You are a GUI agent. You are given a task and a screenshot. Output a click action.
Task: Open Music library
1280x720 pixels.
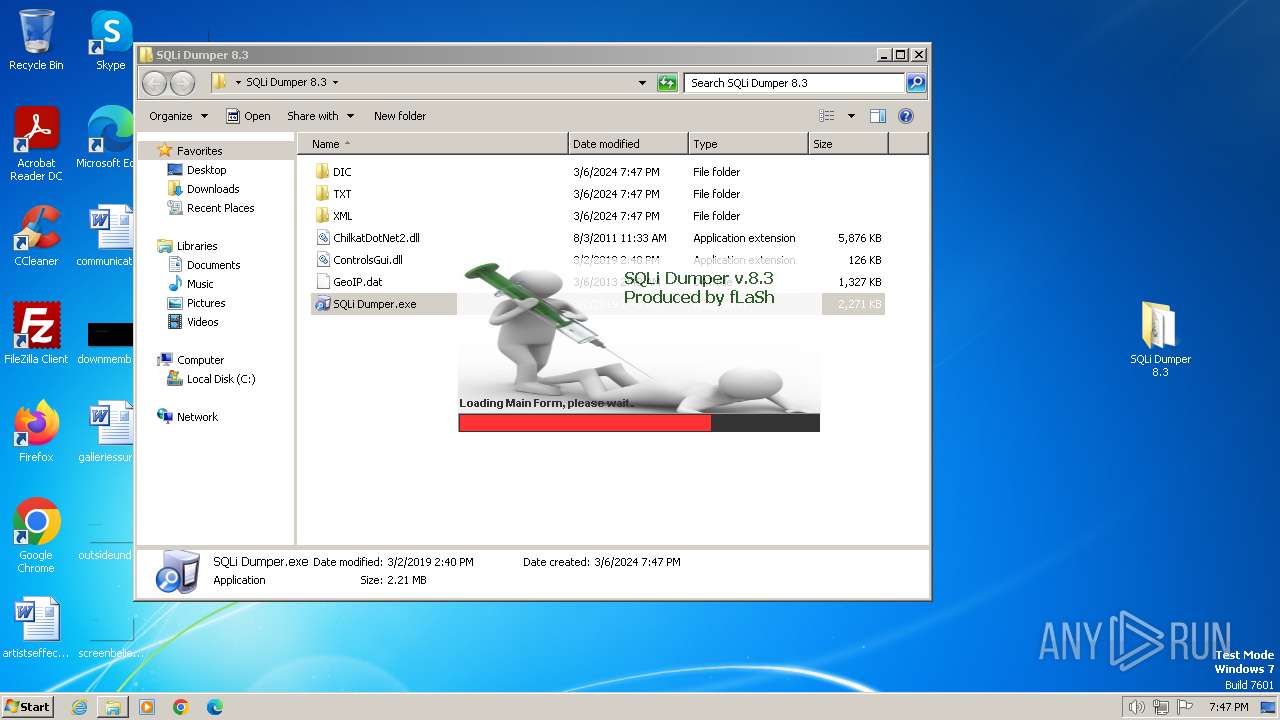point(200,284)
